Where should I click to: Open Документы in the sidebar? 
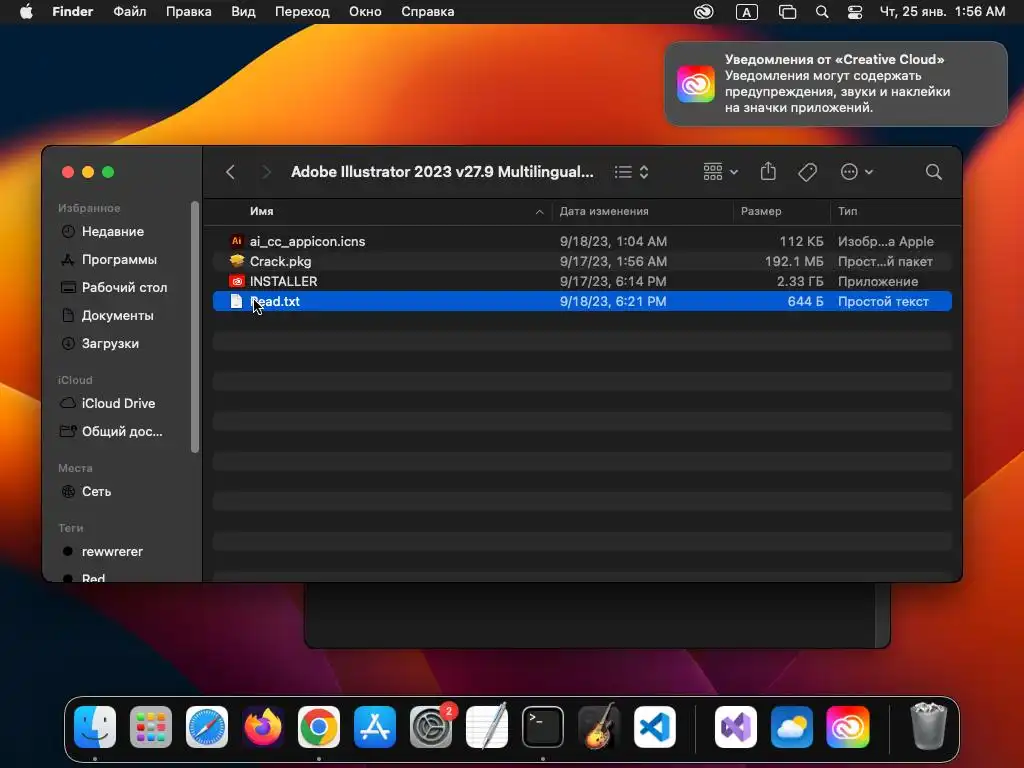coord(118,315)
